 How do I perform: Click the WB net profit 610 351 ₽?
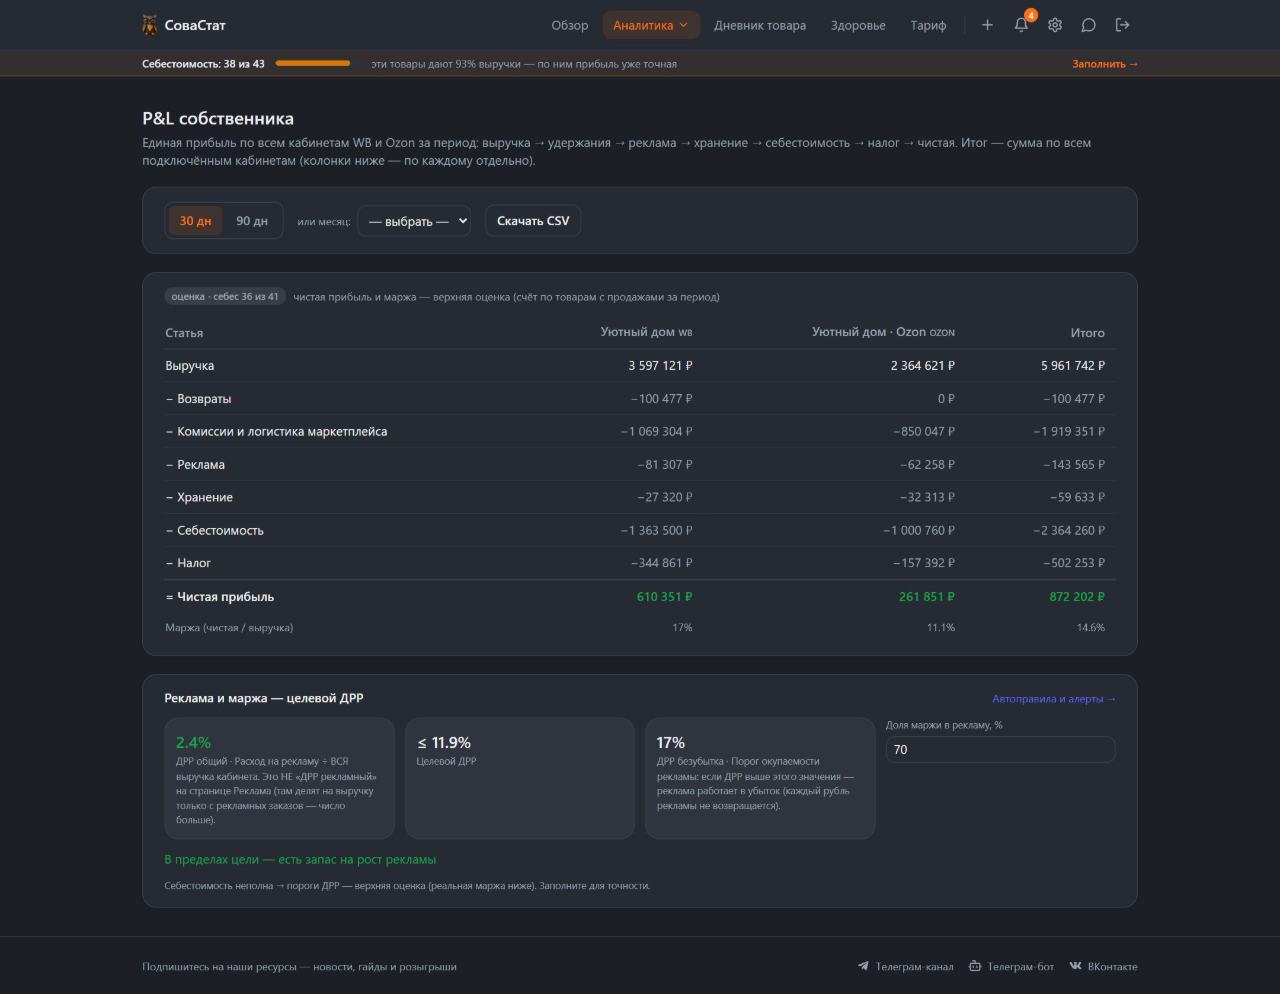click(665, 597)
